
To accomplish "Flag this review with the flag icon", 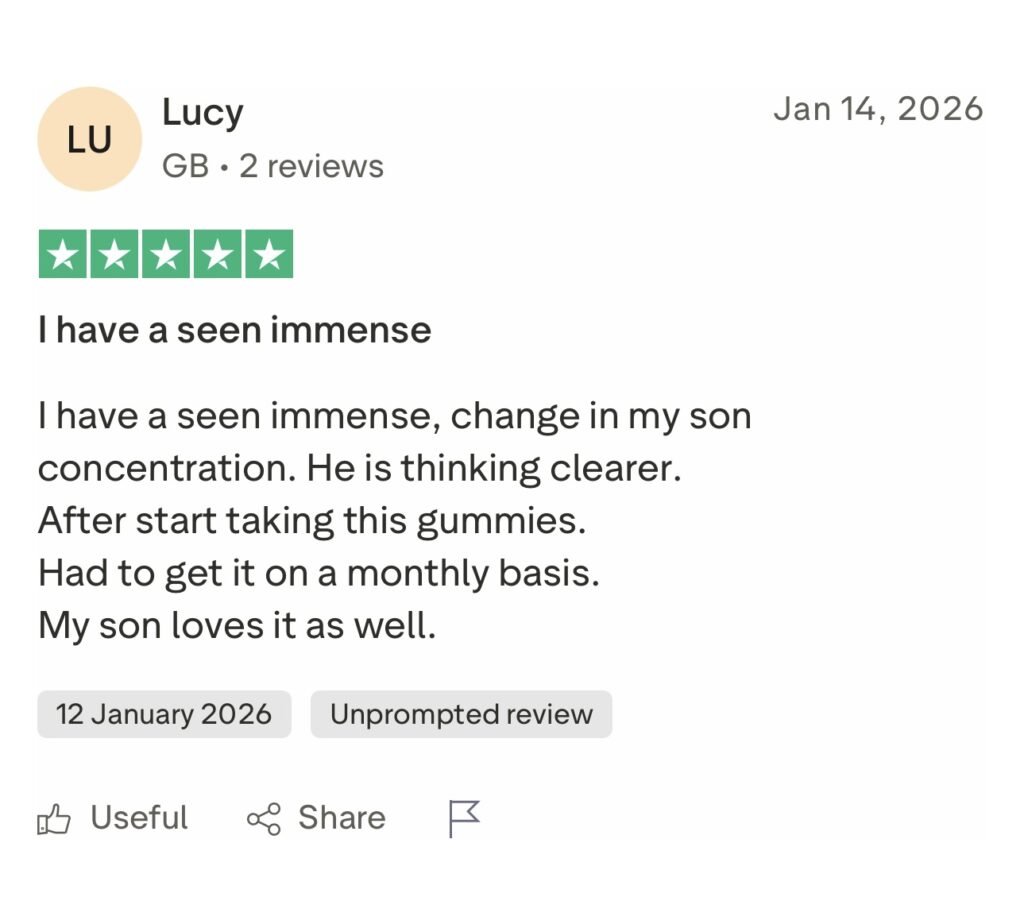I will tap(463, 818).
